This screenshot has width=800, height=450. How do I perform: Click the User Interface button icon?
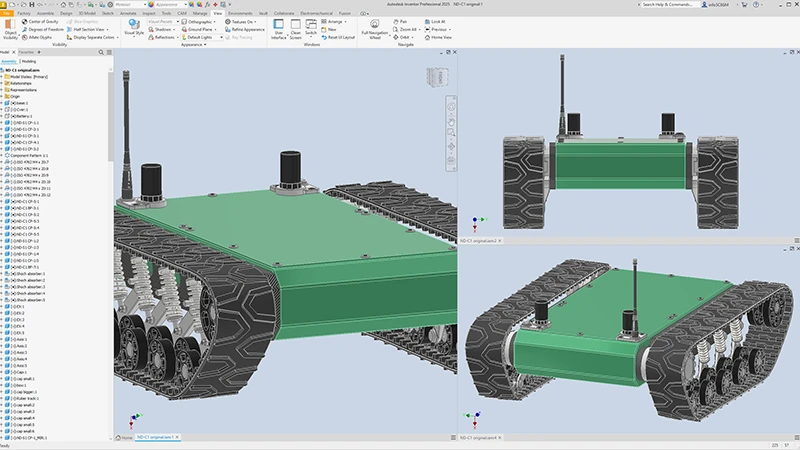279,26
